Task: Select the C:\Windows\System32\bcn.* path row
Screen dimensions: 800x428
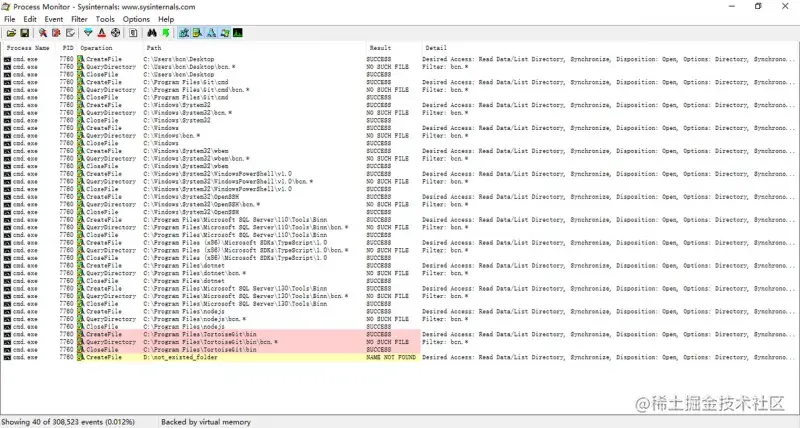Action: (399, 113)
